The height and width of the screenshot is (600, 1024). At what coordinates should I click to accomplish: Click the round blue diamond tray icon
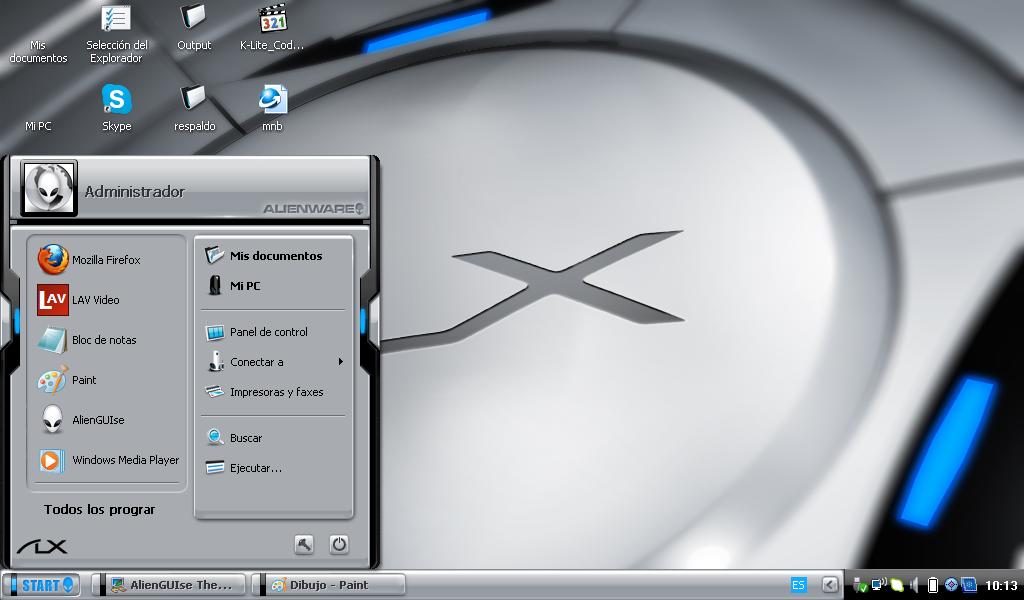pos(951,584)
